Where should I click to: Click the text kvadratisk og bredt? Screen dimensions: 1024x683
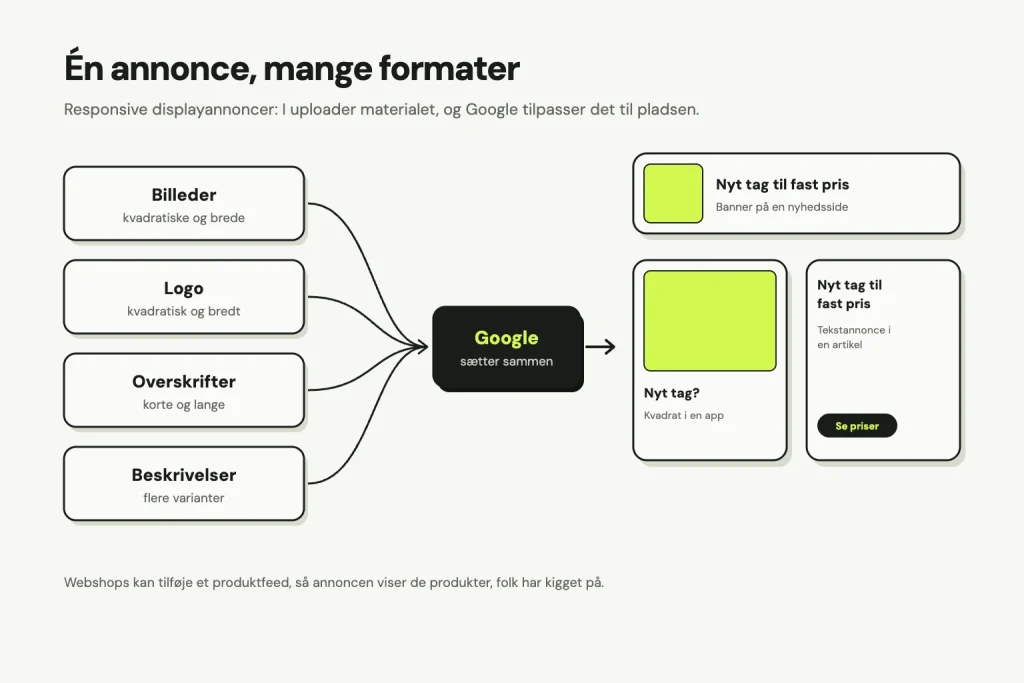(x=184, y=311)
